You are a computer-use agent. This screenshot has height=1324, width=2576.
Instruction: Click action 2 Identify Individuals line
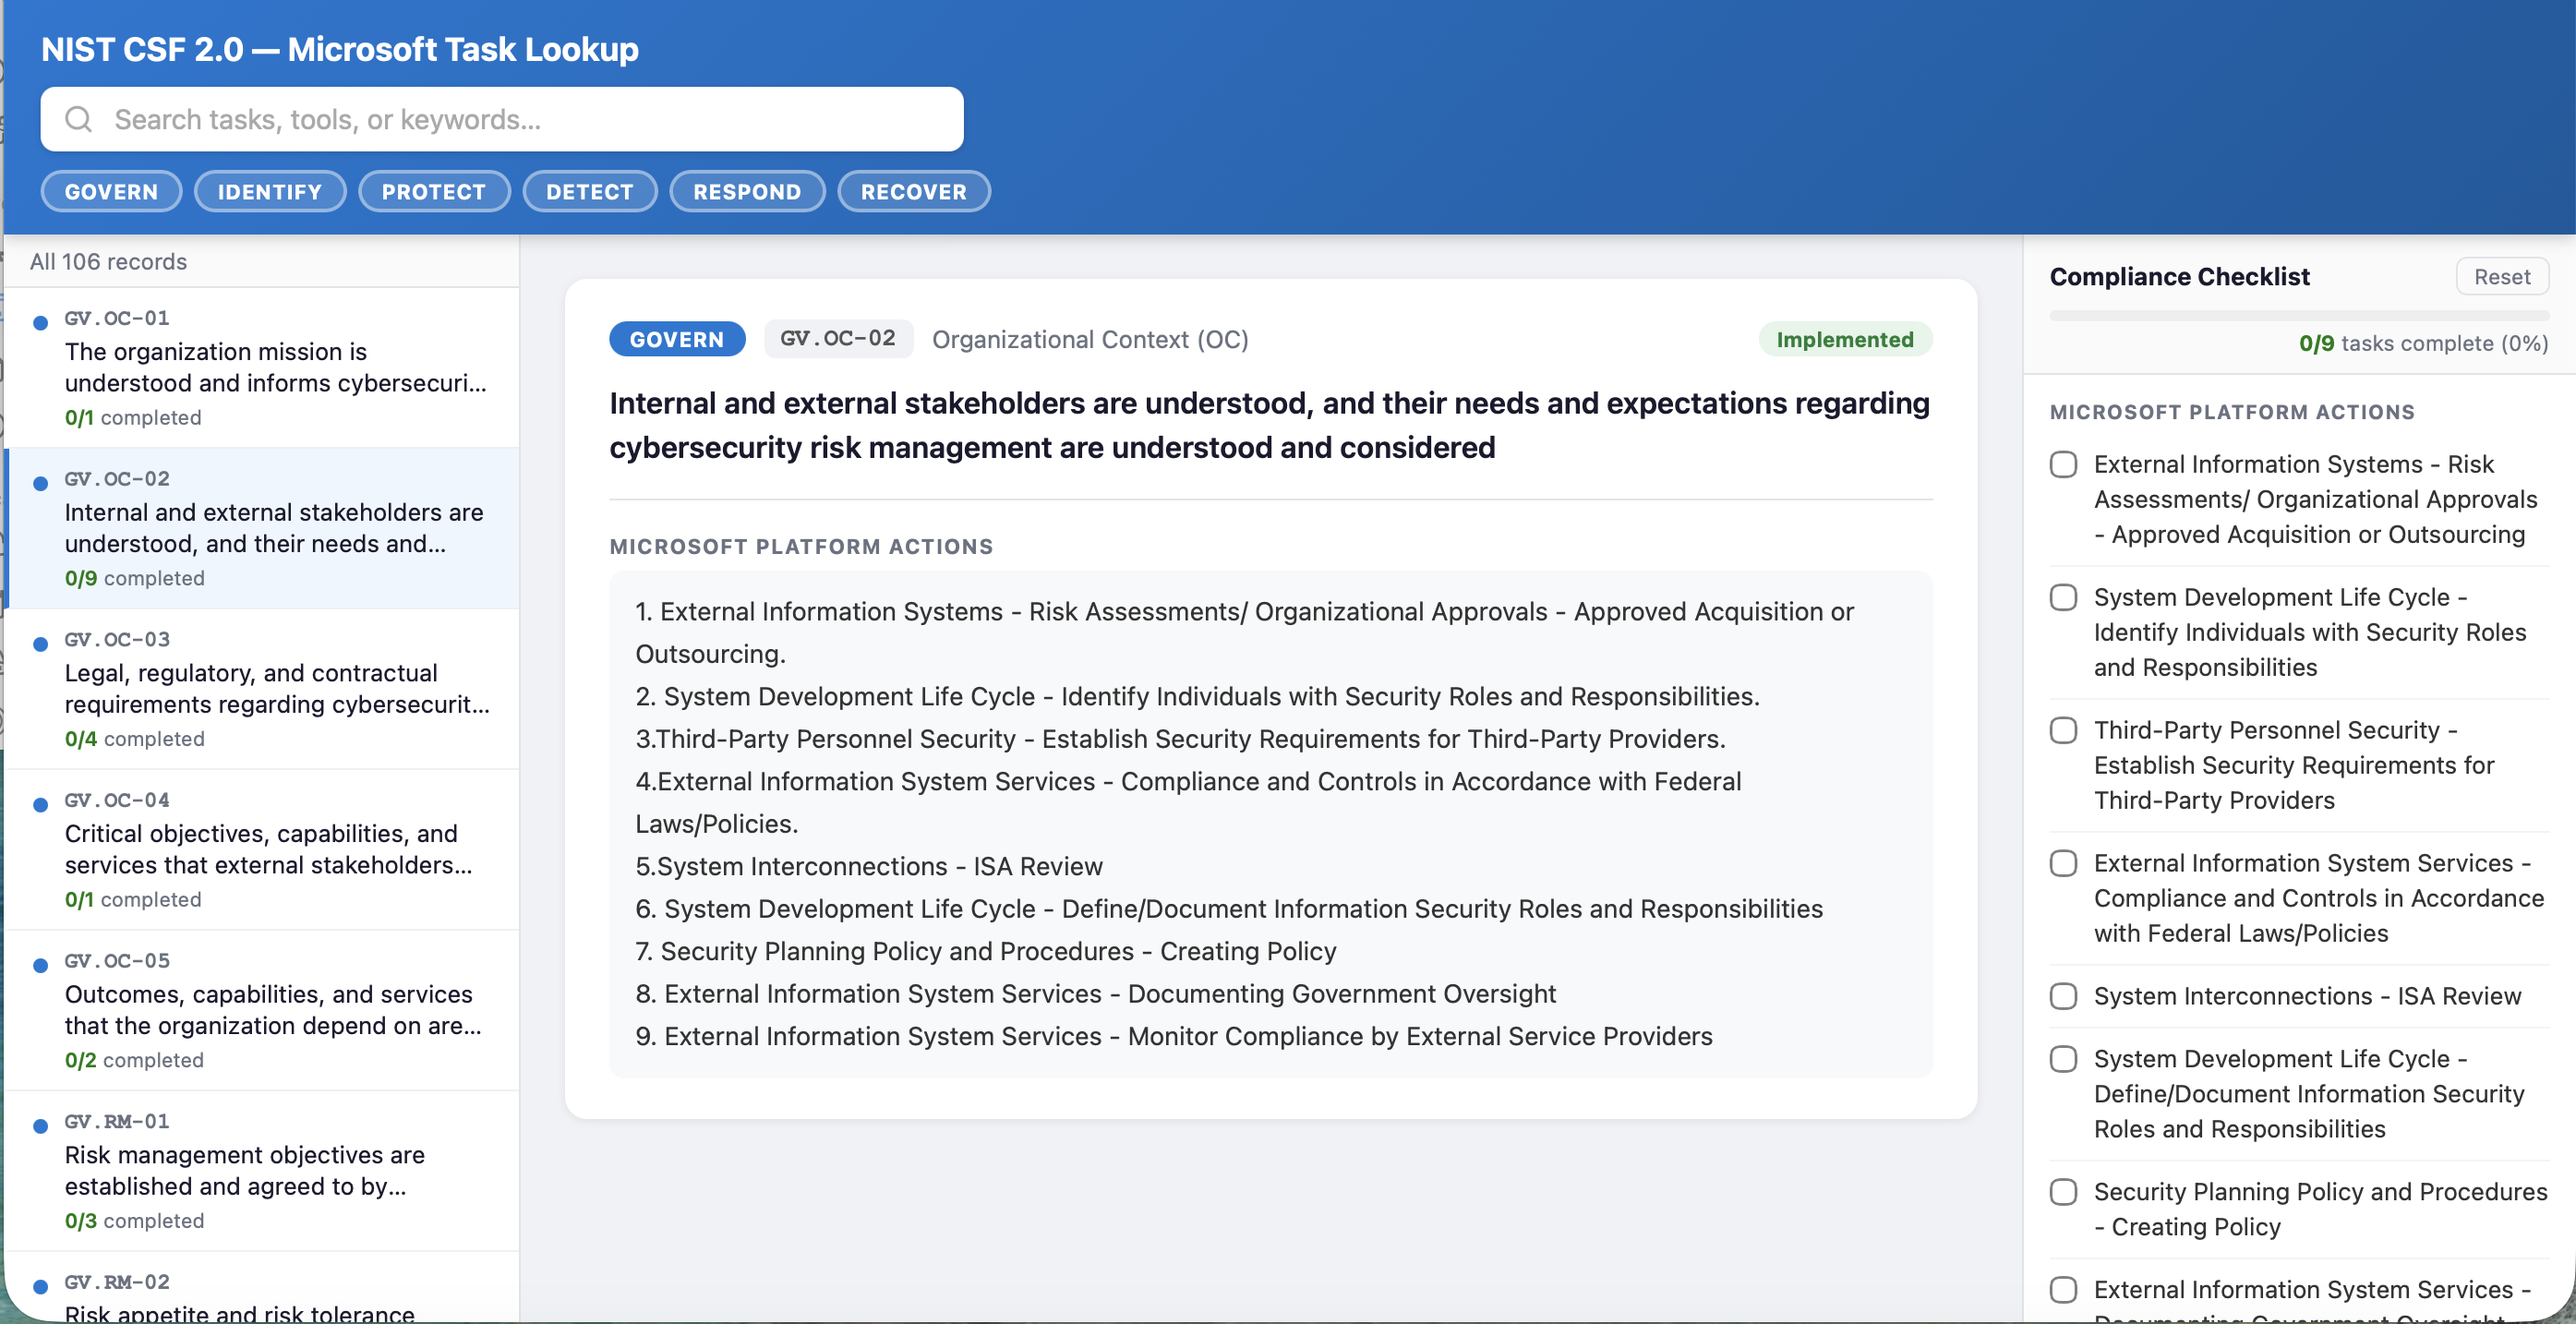tap(1197, 696)
